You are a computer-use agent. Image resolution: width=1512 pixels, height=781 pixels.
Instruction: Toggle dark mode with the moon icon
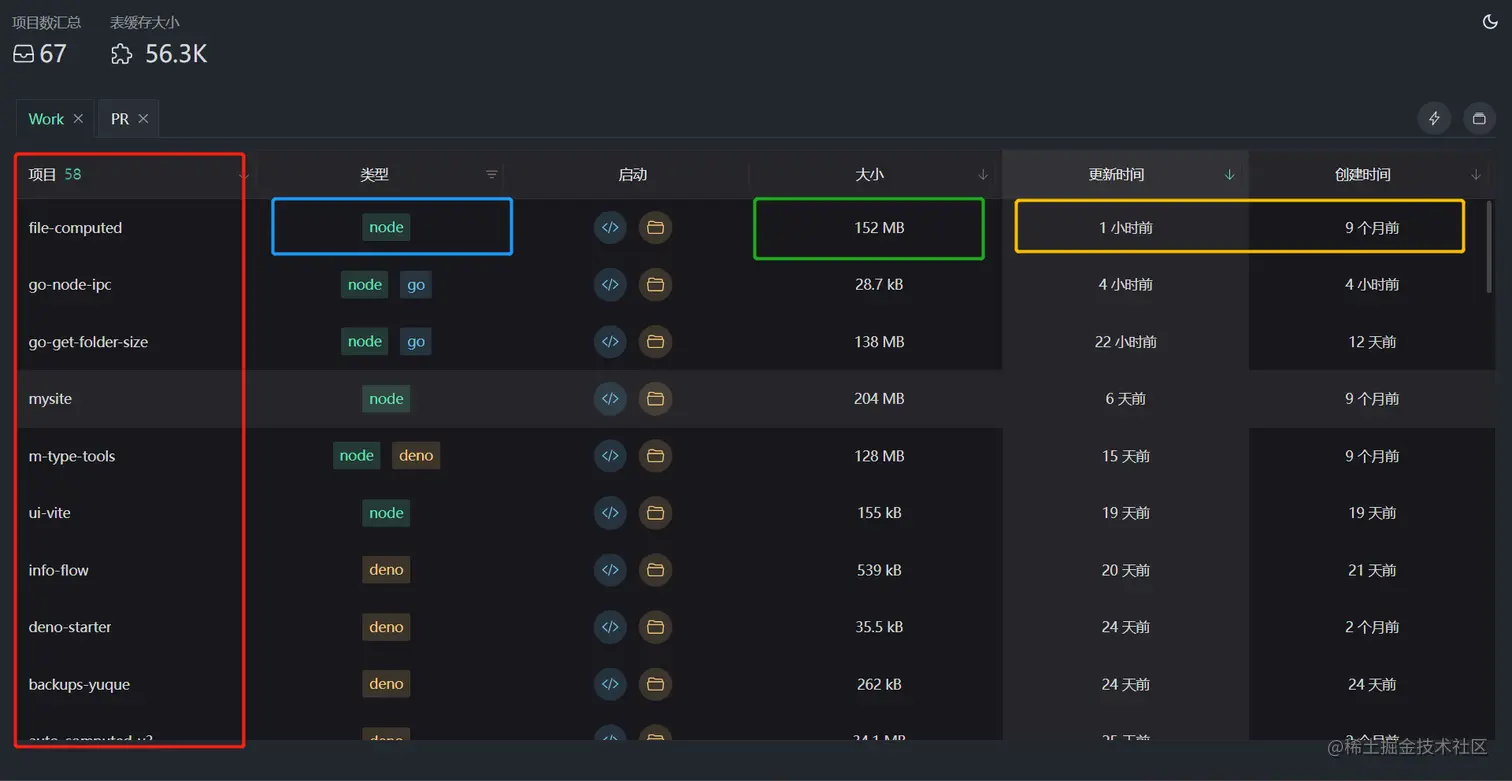coord(1489,22)
